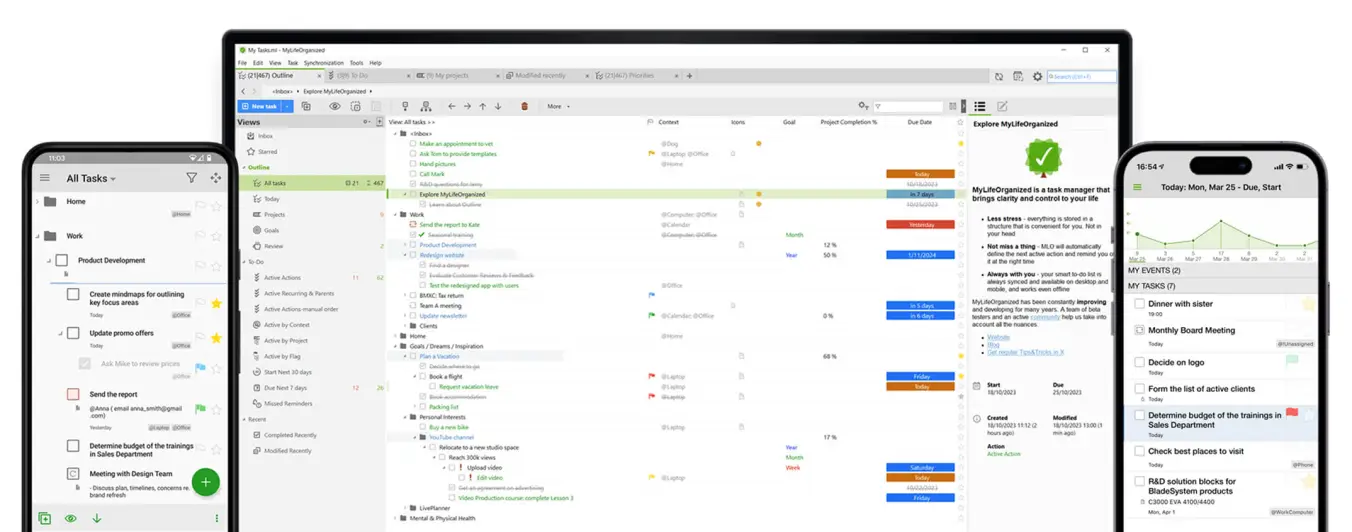
Task: Collapse the To-Do section in Views
Action: pyautogui.click(x=243, y=262)
